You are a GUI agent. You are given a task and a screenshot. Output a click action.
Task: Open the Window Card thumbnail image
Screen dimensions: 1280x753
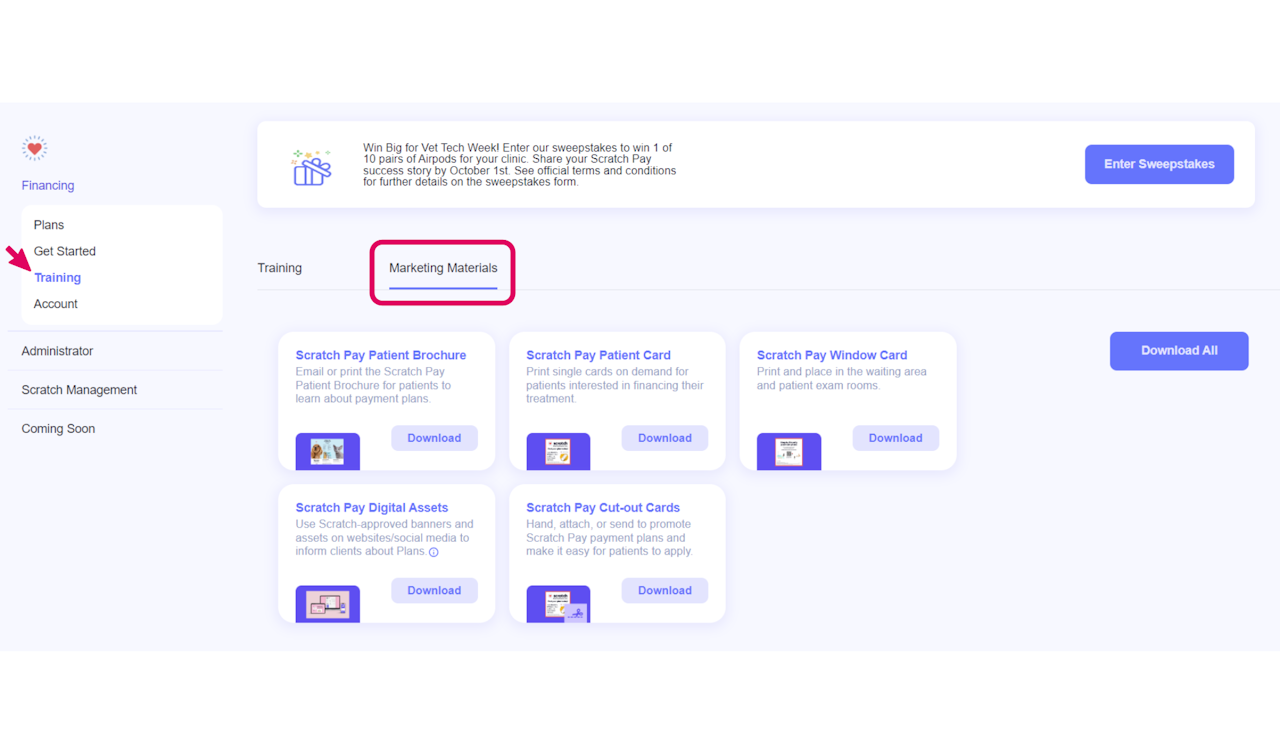coord(789,452)
